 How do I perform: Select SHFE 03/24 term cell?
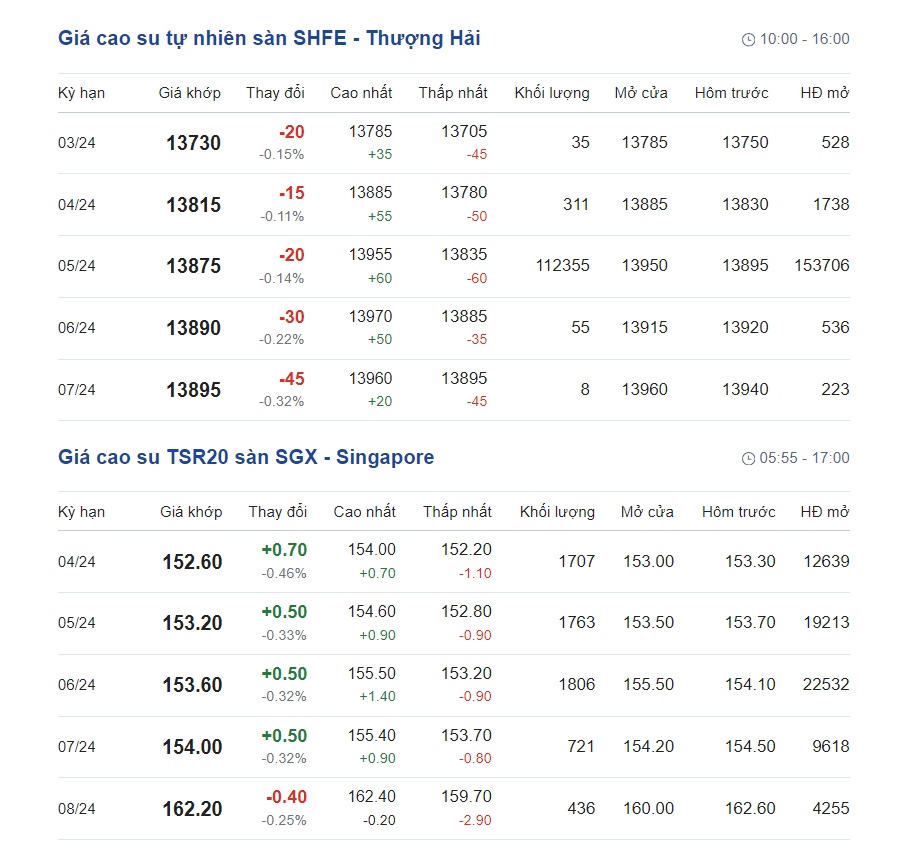(x=77, y=143)
